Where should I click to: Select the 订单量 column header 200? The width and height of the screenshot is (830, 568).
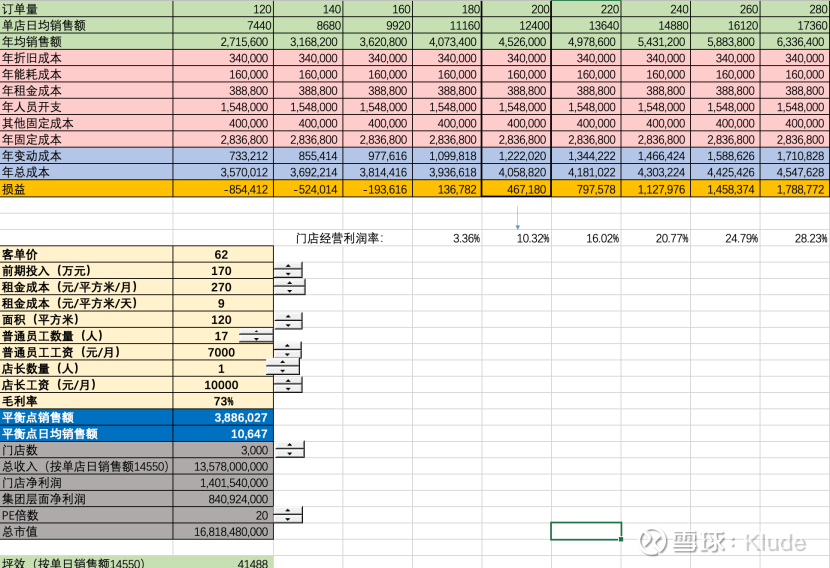pyautogui.click(x=516, y=8)
